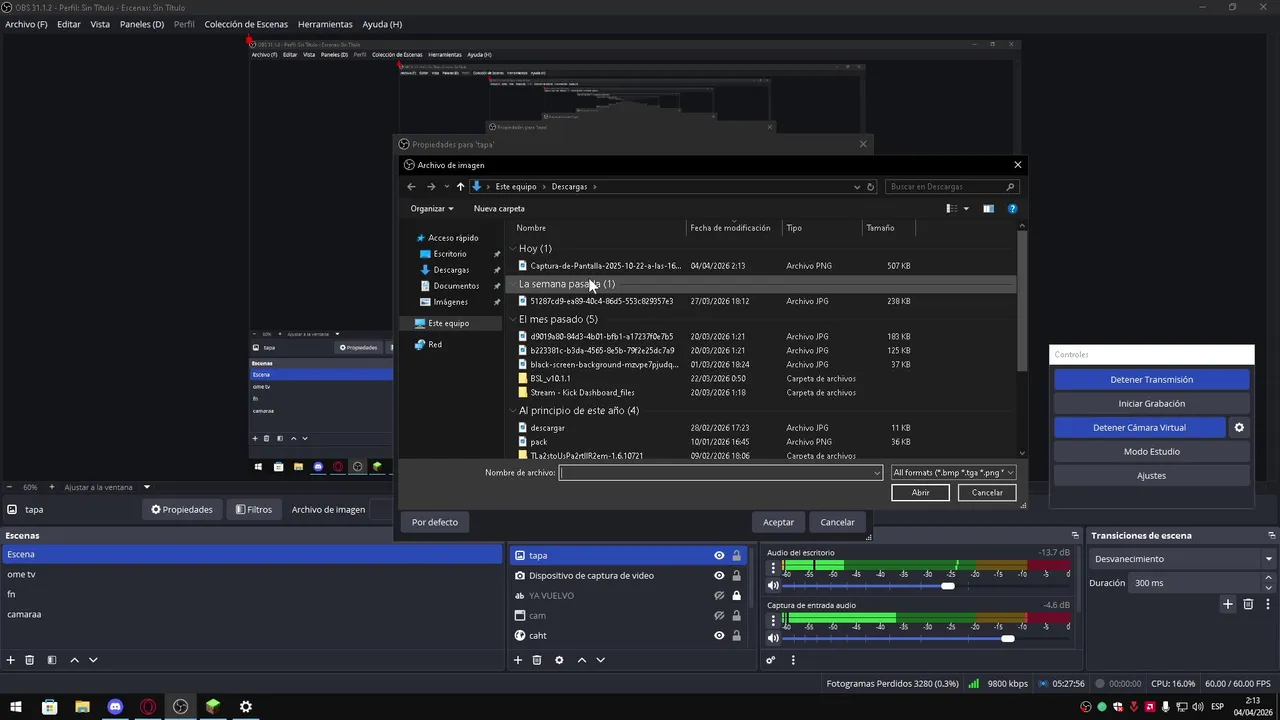The height and width of the screenshot is (720, 1280).
Task: Collapse the El mes pasado (5) group
Action: point(513,320)
